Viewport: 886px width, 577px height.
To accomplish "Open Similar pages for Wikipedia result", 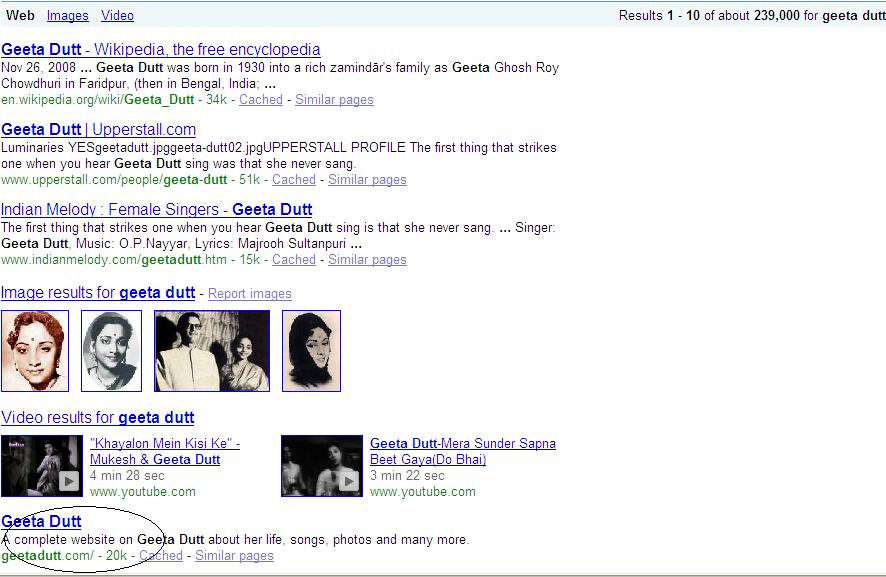I will 334,99.
